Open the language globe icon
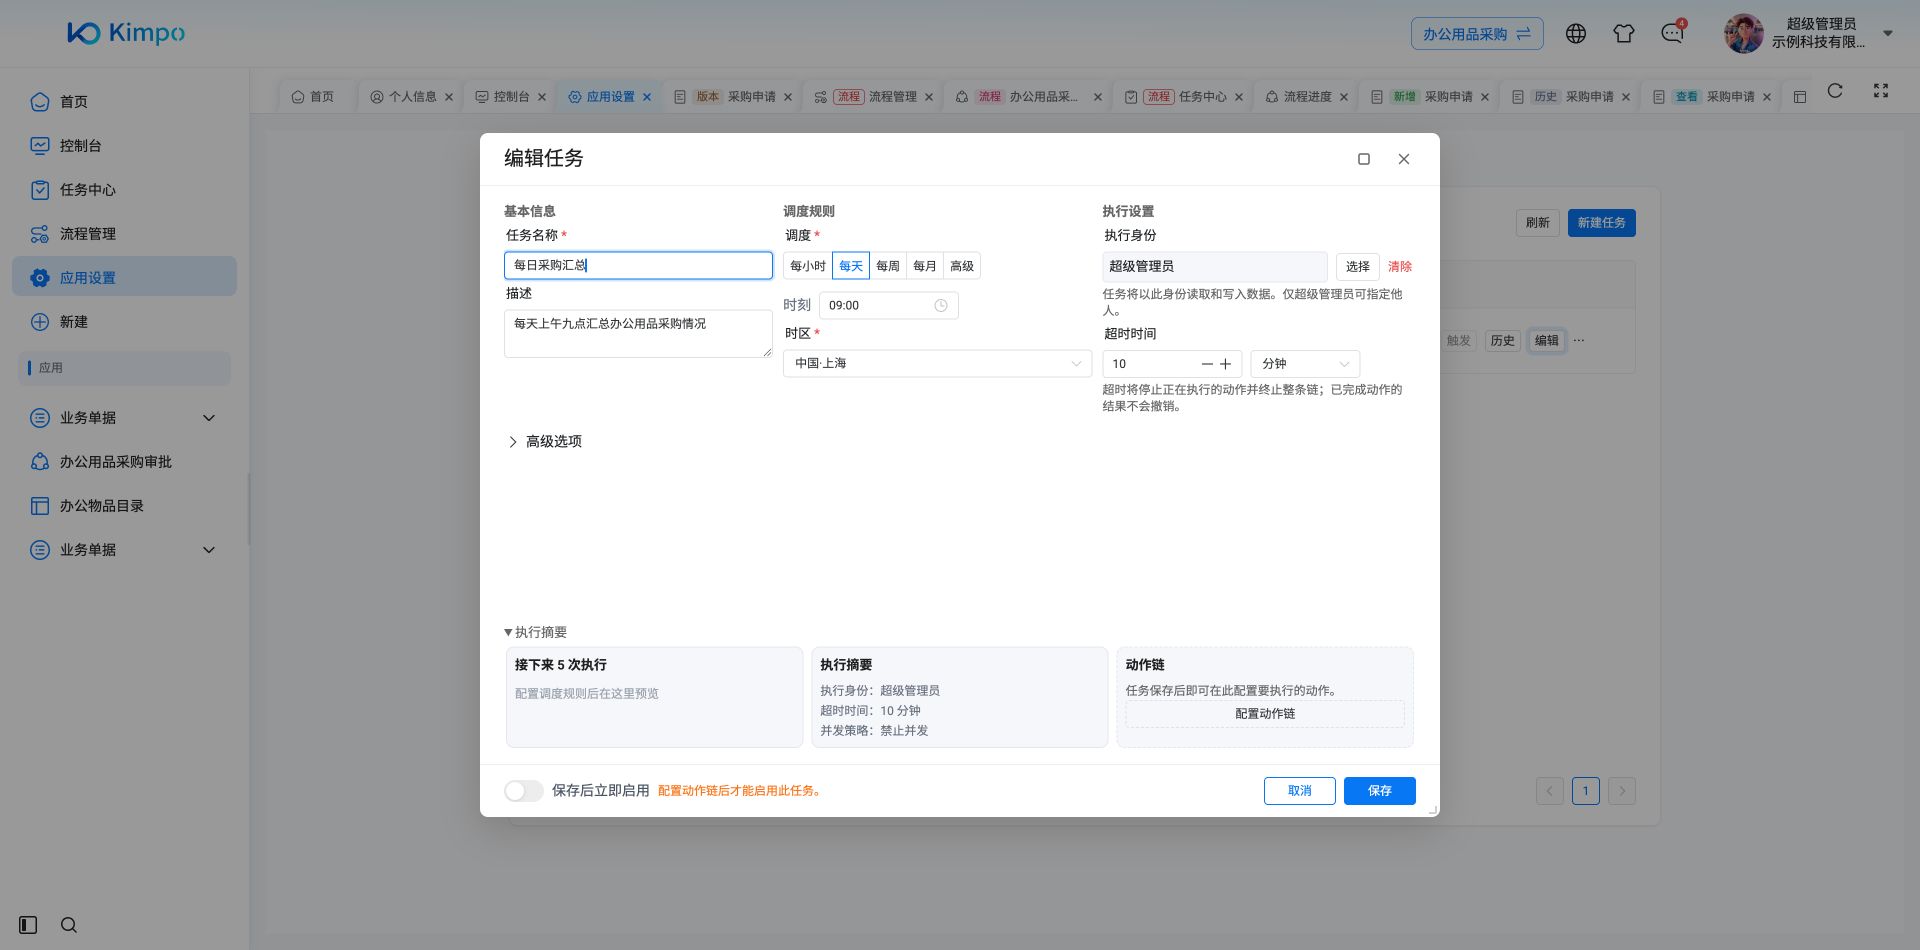Viewport: 1920px width, 950px height. 1576,34
